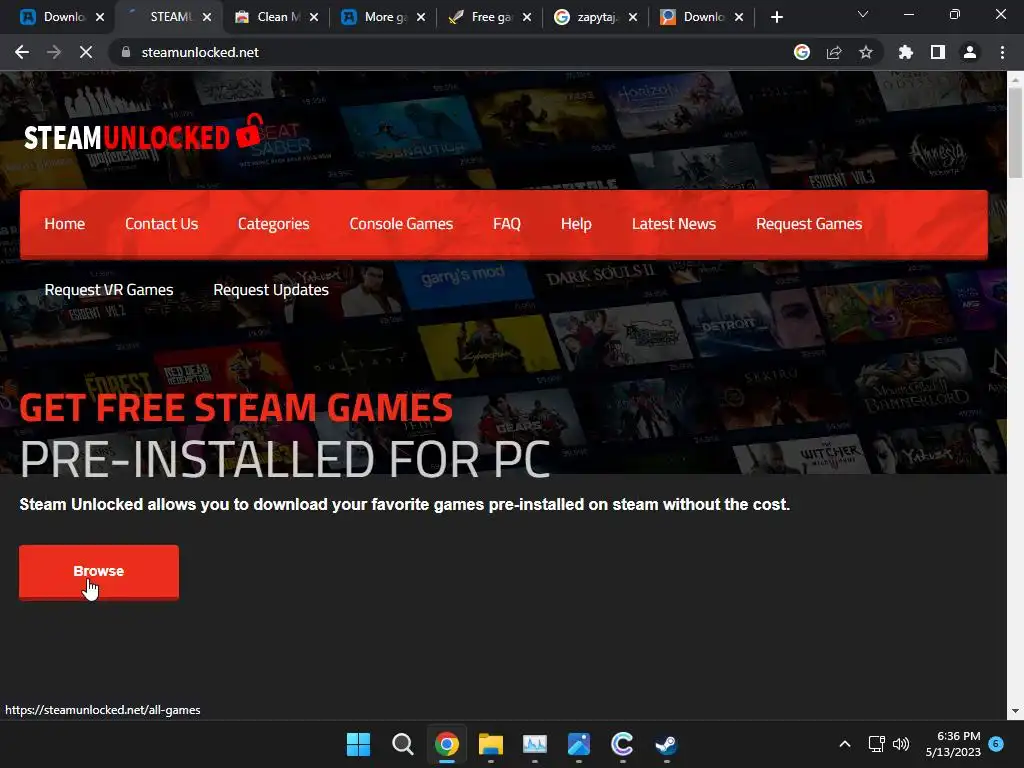
Task: Open the Categories menu item
Action: [274, 224]
